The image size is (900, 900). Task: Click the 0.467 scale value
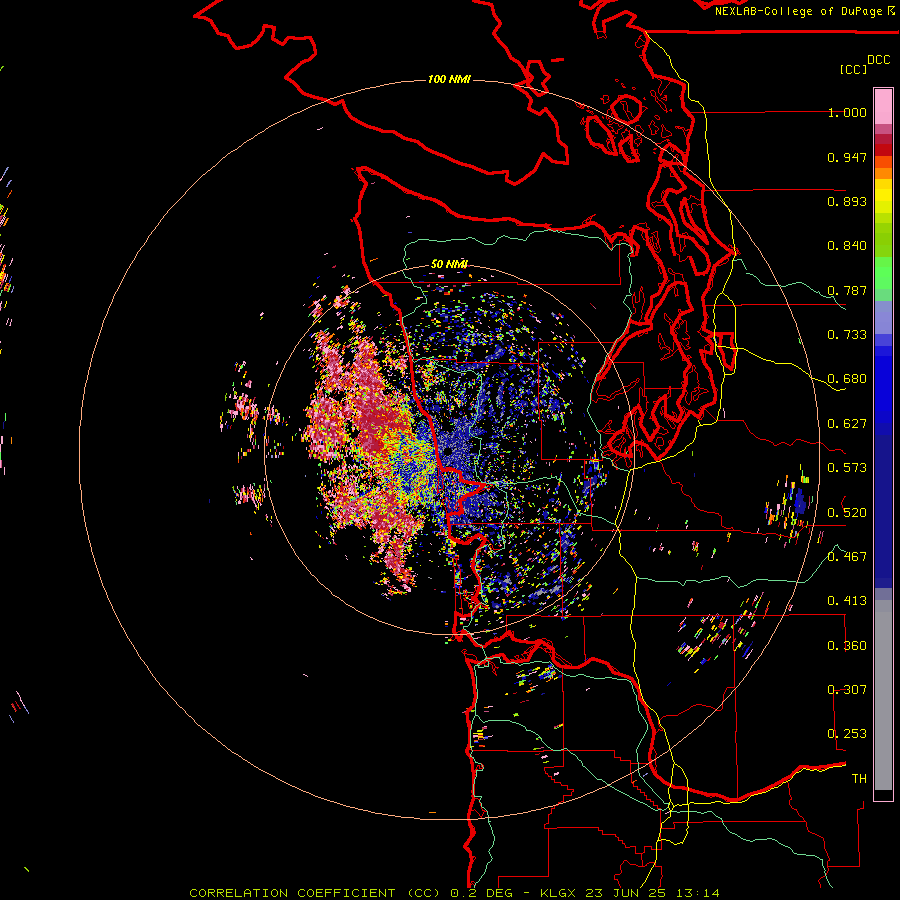pyautogui.click(x=847, y=556)
